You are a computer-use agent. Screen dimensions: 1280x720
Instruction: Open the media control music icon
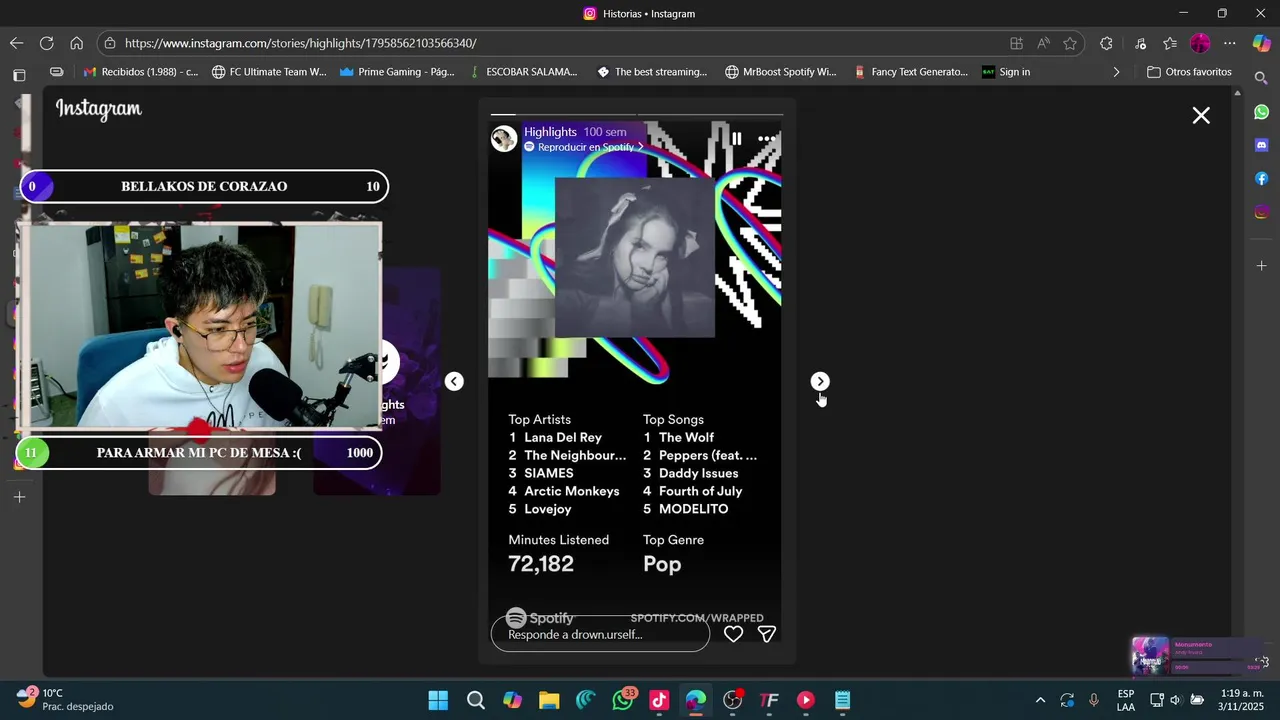(x=1140, y=43)
